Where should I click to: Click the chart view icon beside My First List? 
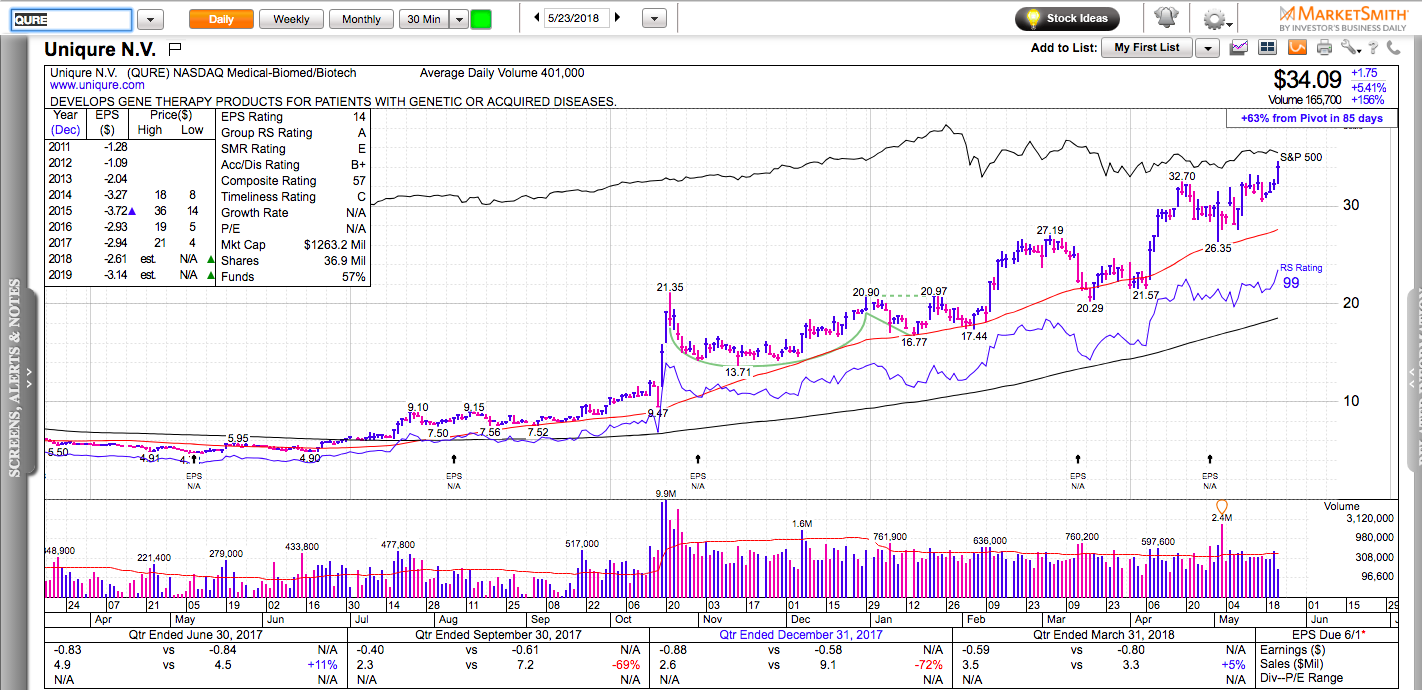pos(1239,47)
